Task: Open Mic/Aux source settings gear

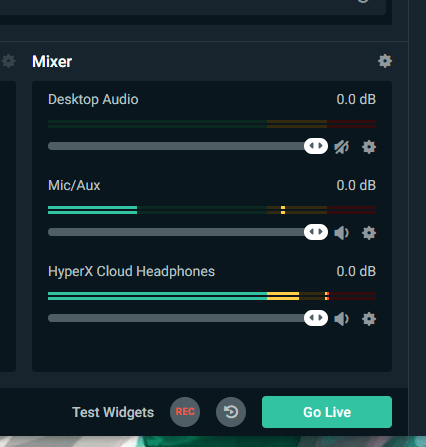Action: click(x=369, y=233)
